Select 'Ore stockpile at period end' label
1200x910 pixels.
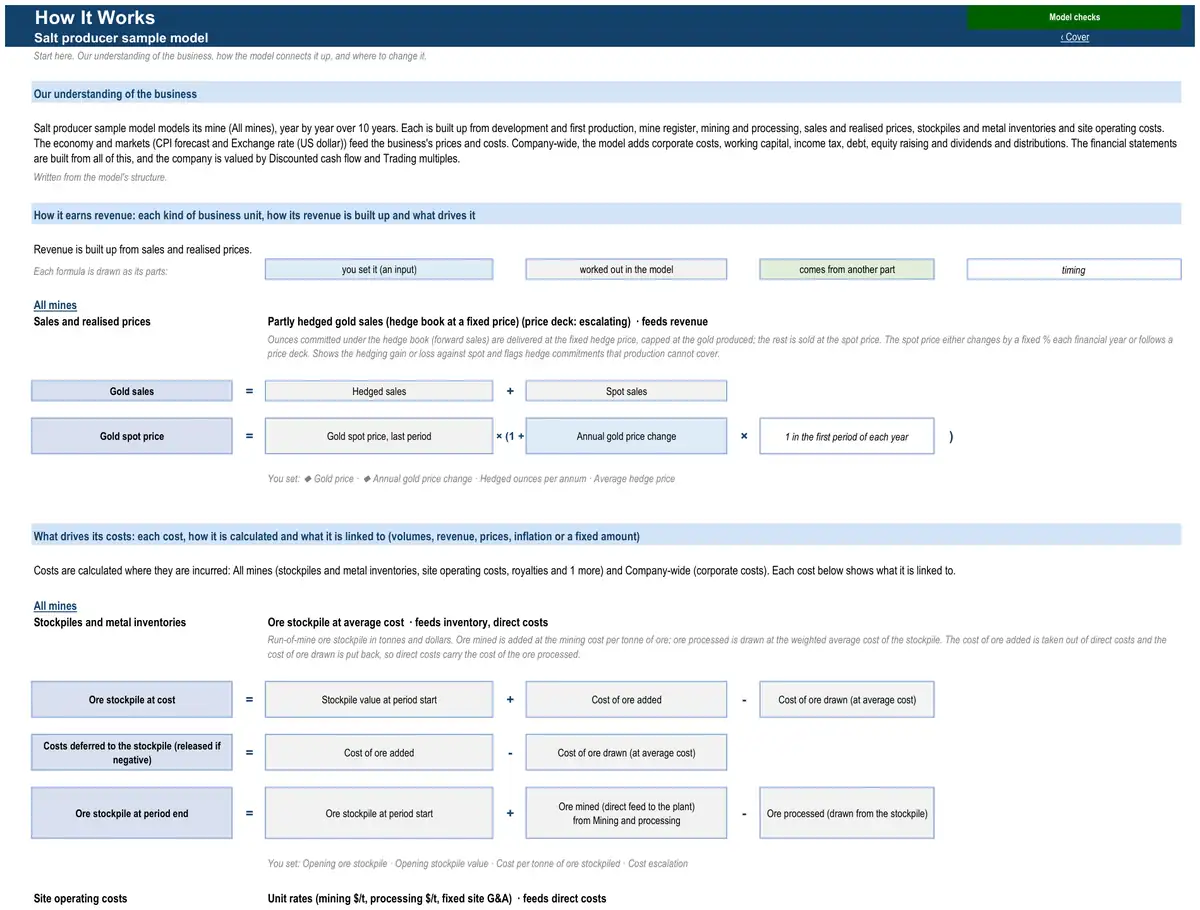132,813
